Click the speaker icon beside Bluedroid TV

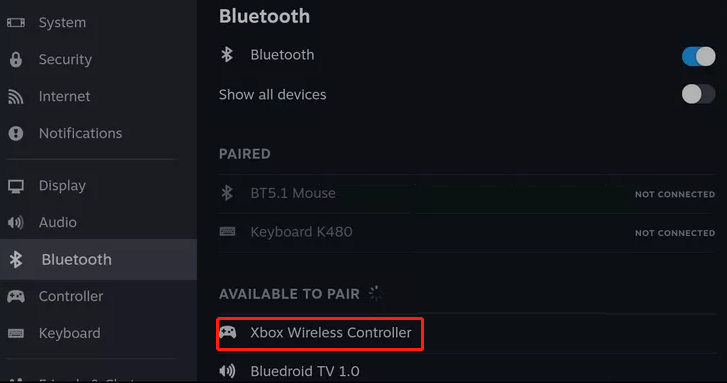click(227, 371)
